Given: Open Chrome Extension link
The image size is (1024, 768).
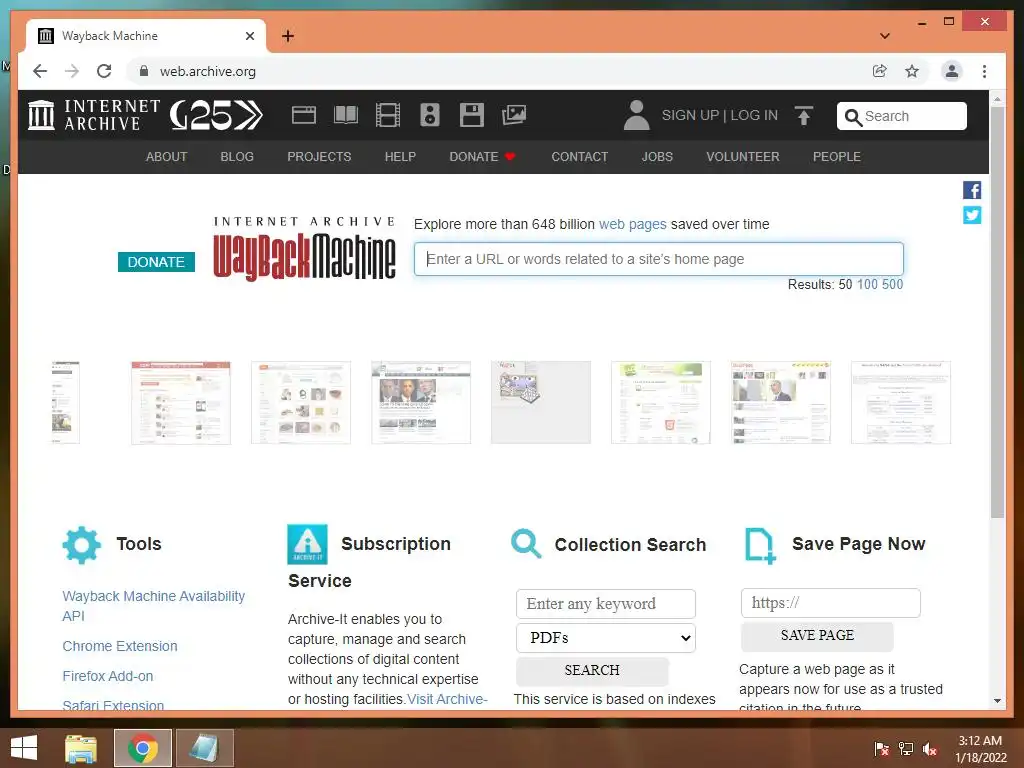Looking at the screenshot, I should click(120, 646).
